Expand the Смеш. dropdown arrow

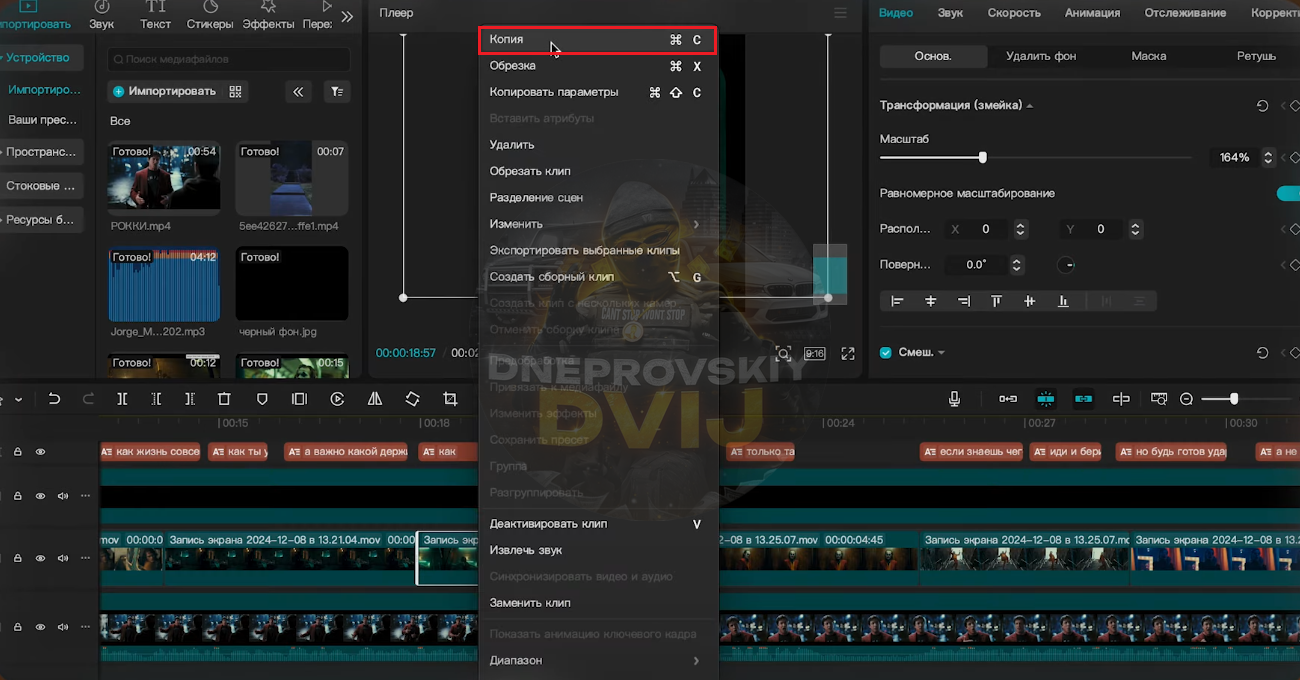941,353
